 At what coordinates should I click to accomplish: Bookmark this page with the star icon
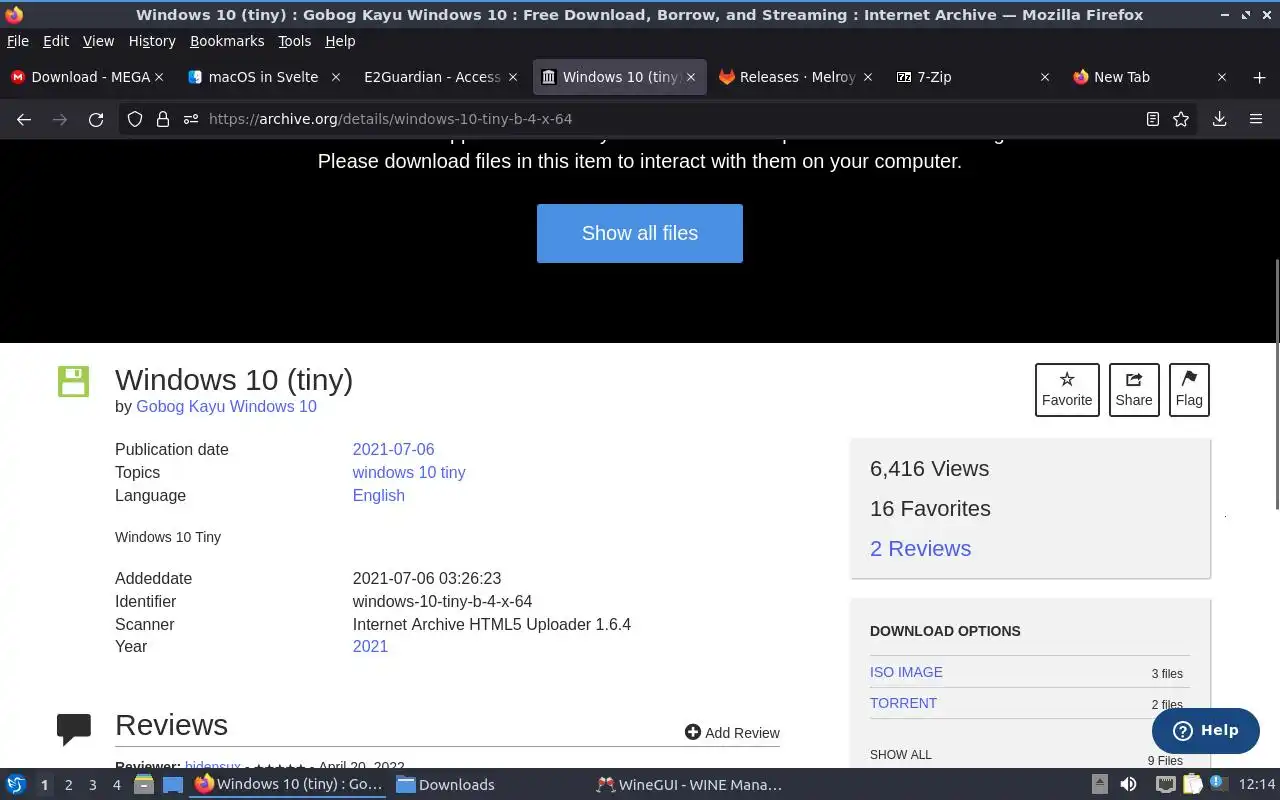tap(1181, 119)
